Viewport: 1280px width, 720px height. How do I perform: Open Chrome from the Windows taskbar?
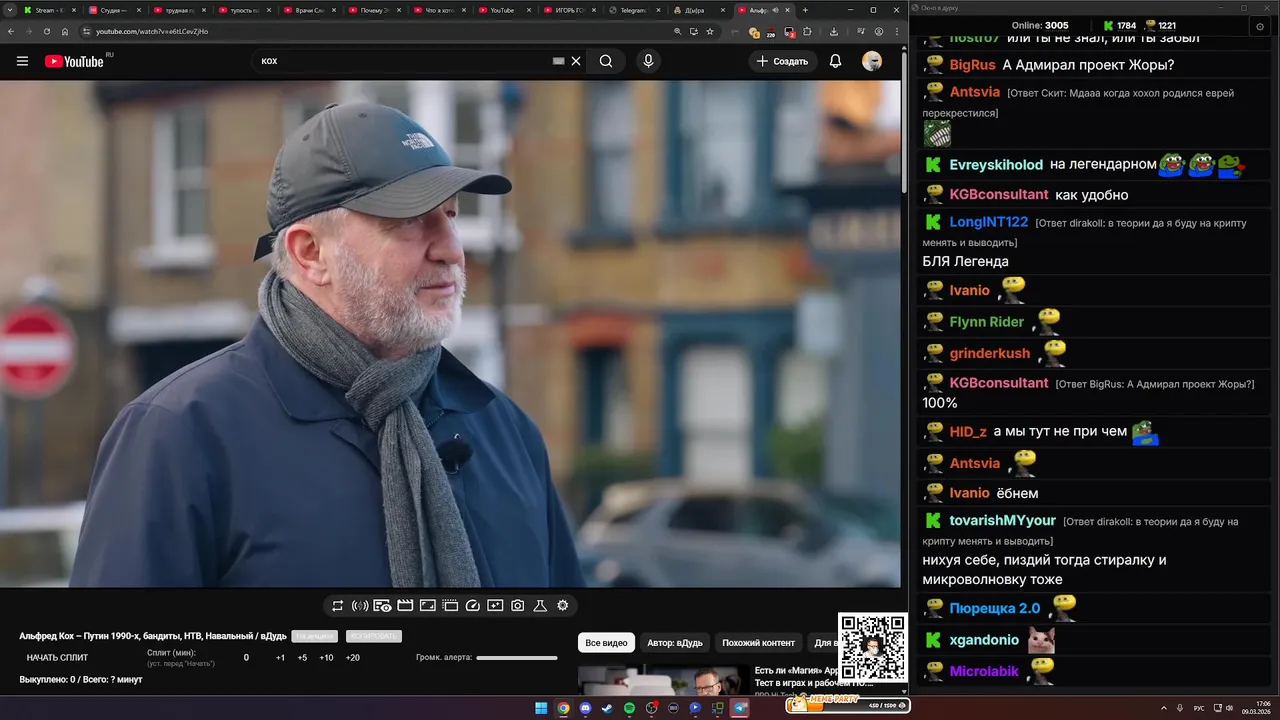563,708
